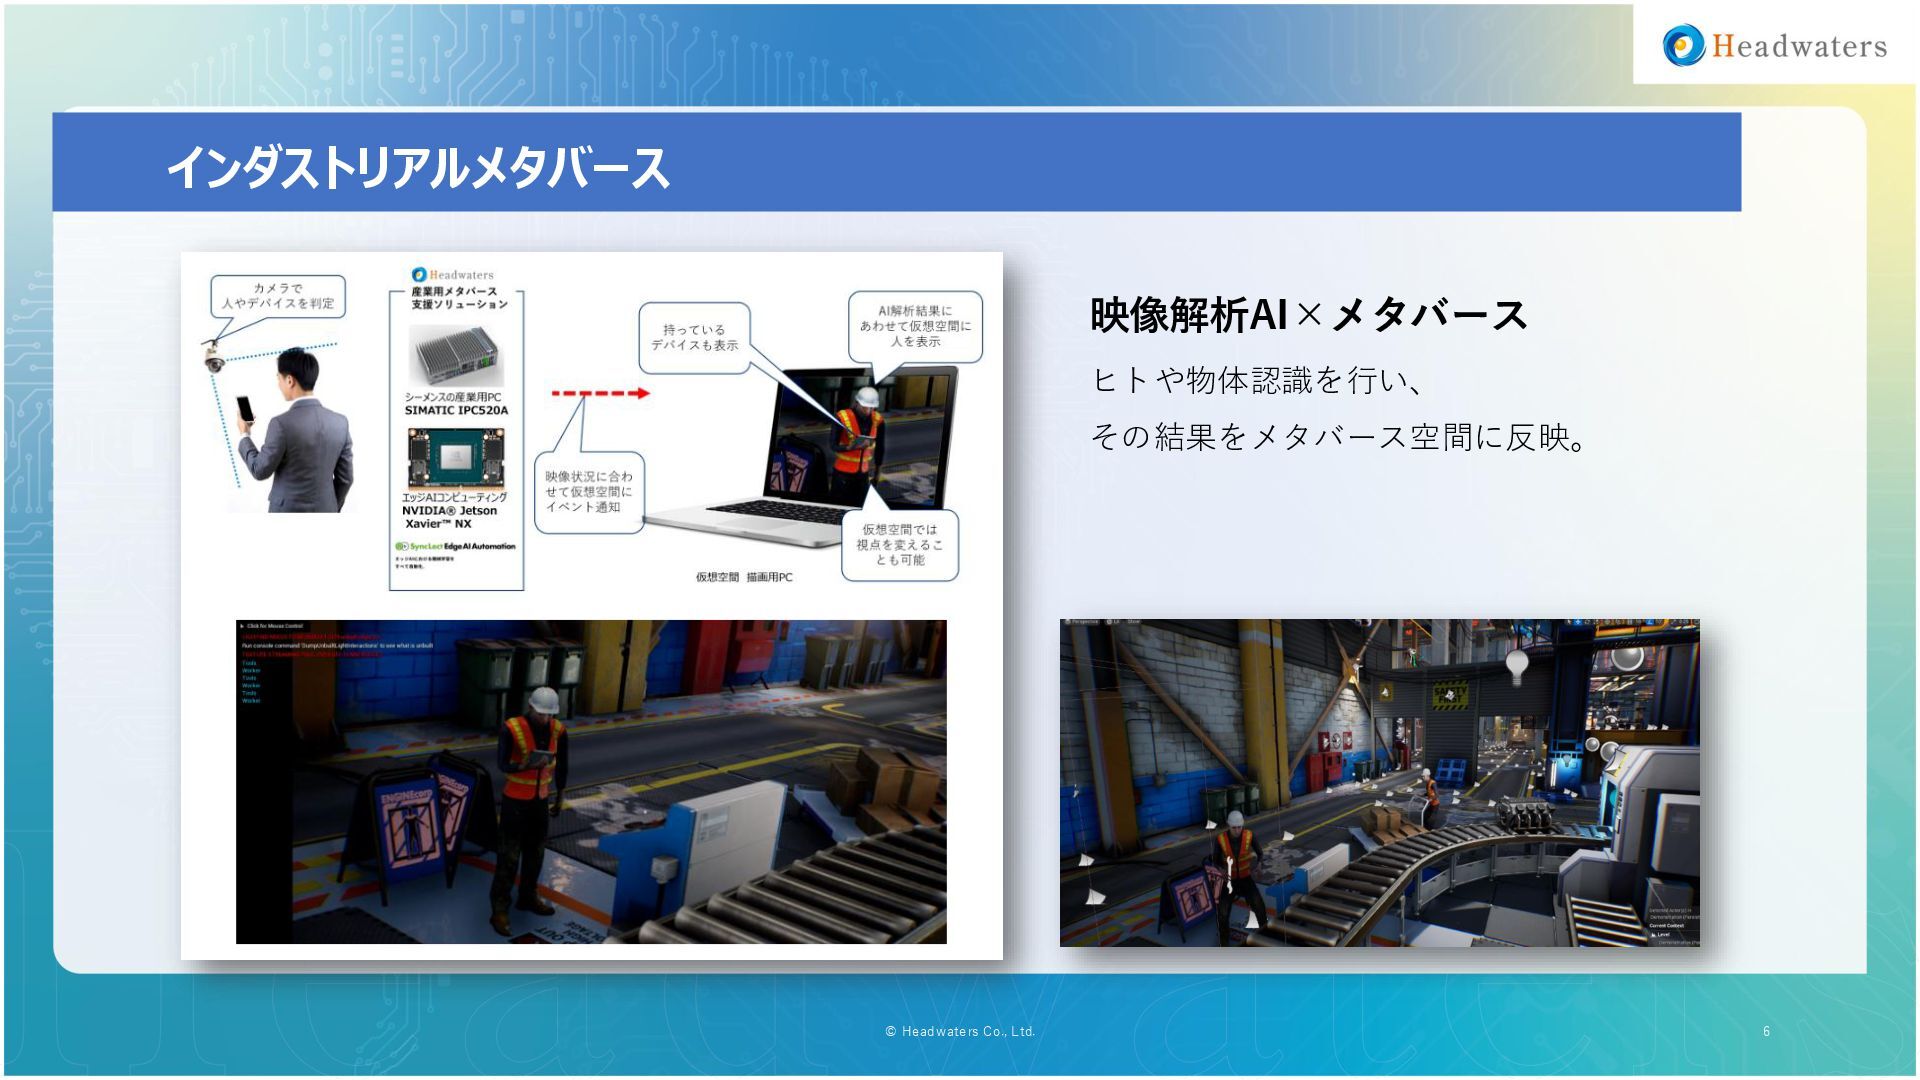Click the カメラで人やデバイスを判定 speech bubble

[278, 296]
